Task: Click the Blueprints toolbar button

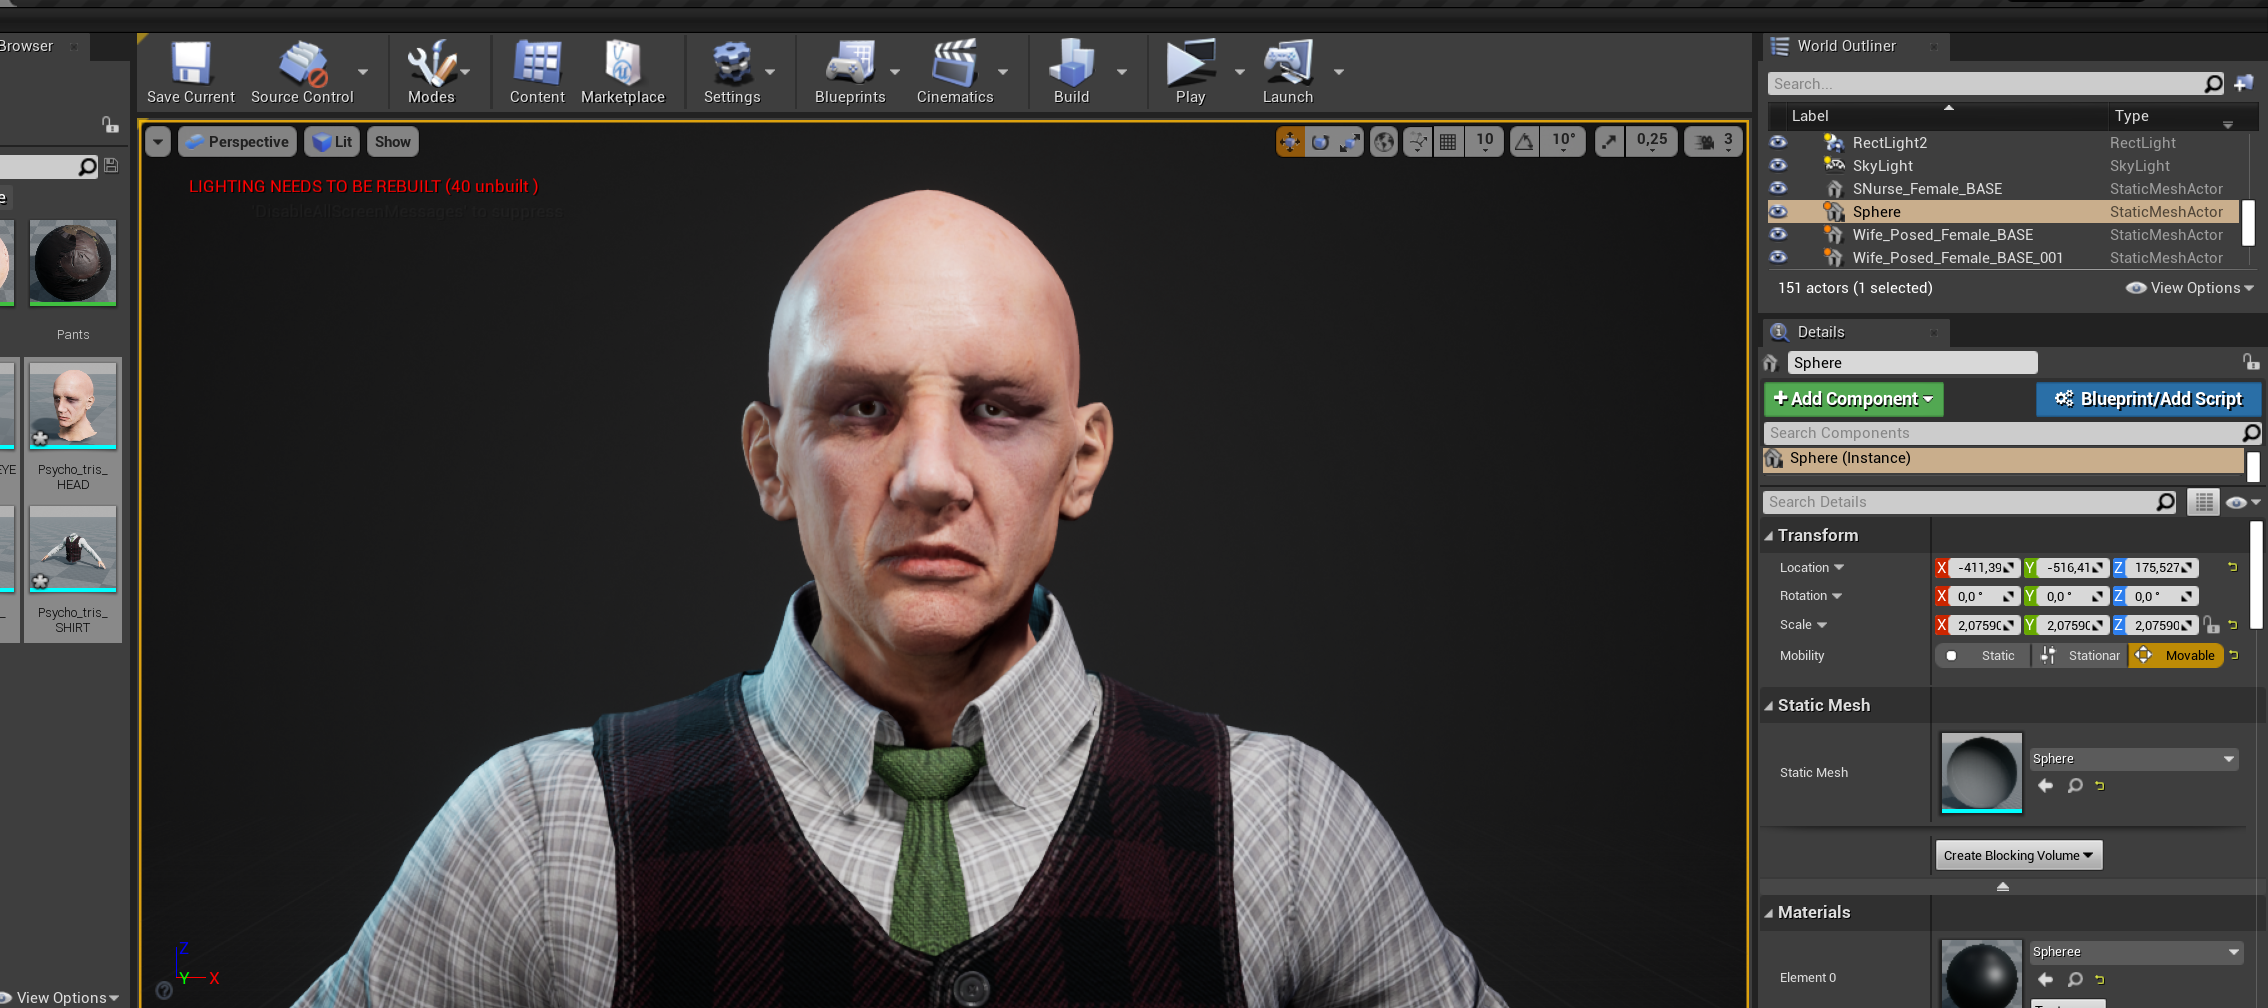Action: 850,72
